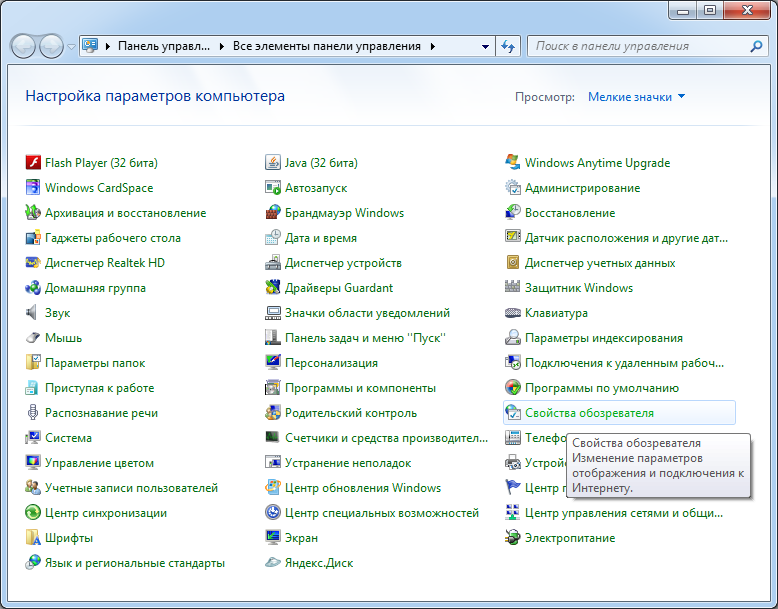This screenshot has width=778, height=609.
Task: Open Значки области уведомлений link
Action: [x=367, y=313]
